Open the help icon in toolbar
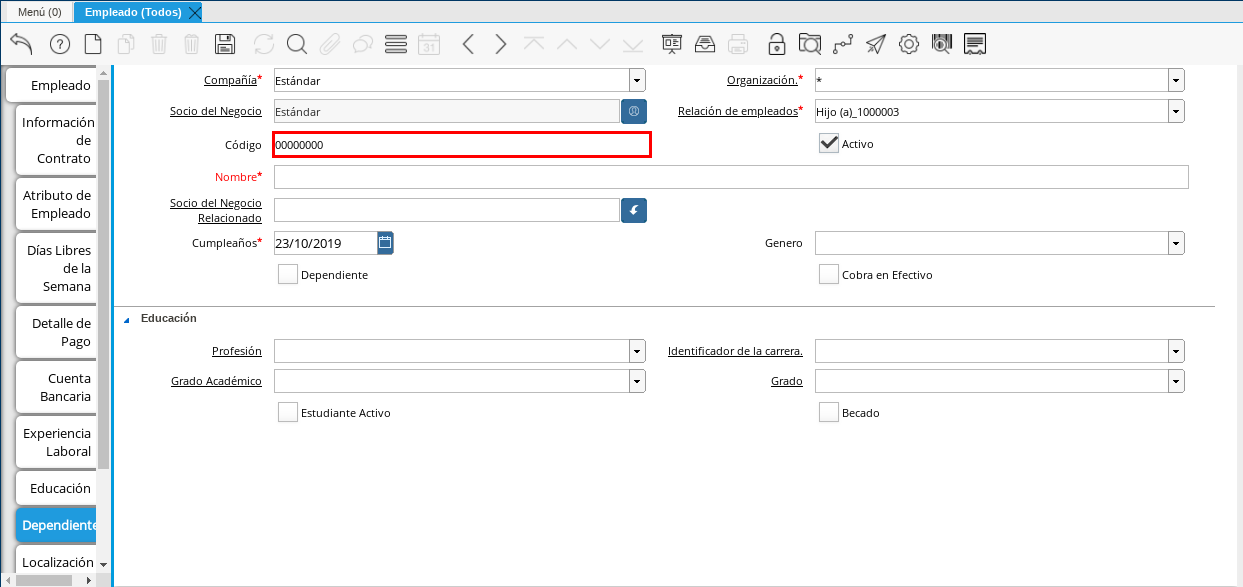 pos(59,44)
